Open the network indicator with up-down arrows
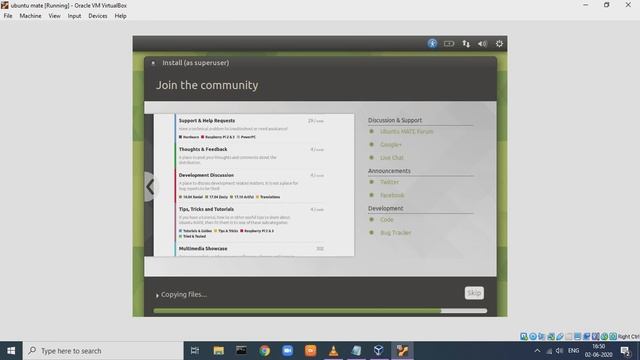The height and width of the screenshot is (360, 640). click(x=466, y=43)
